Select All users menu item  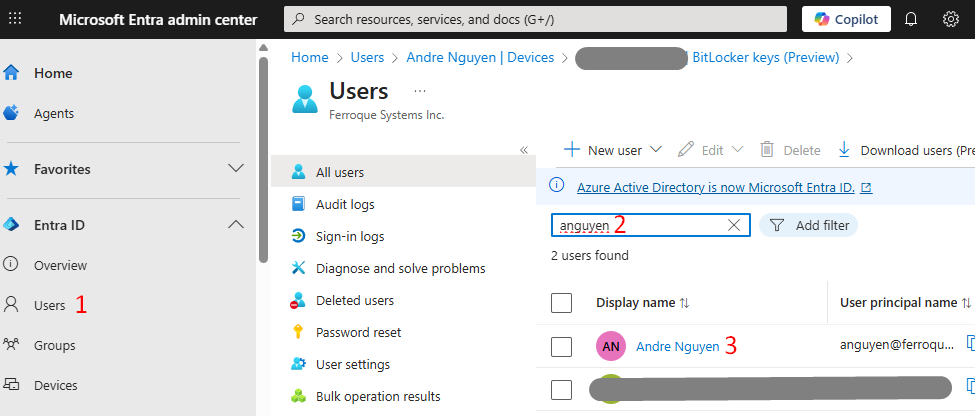coord(404,172)
